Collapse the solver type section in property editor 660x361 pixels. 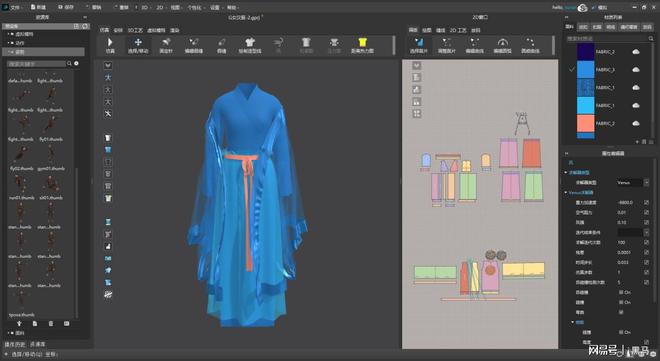566,173
